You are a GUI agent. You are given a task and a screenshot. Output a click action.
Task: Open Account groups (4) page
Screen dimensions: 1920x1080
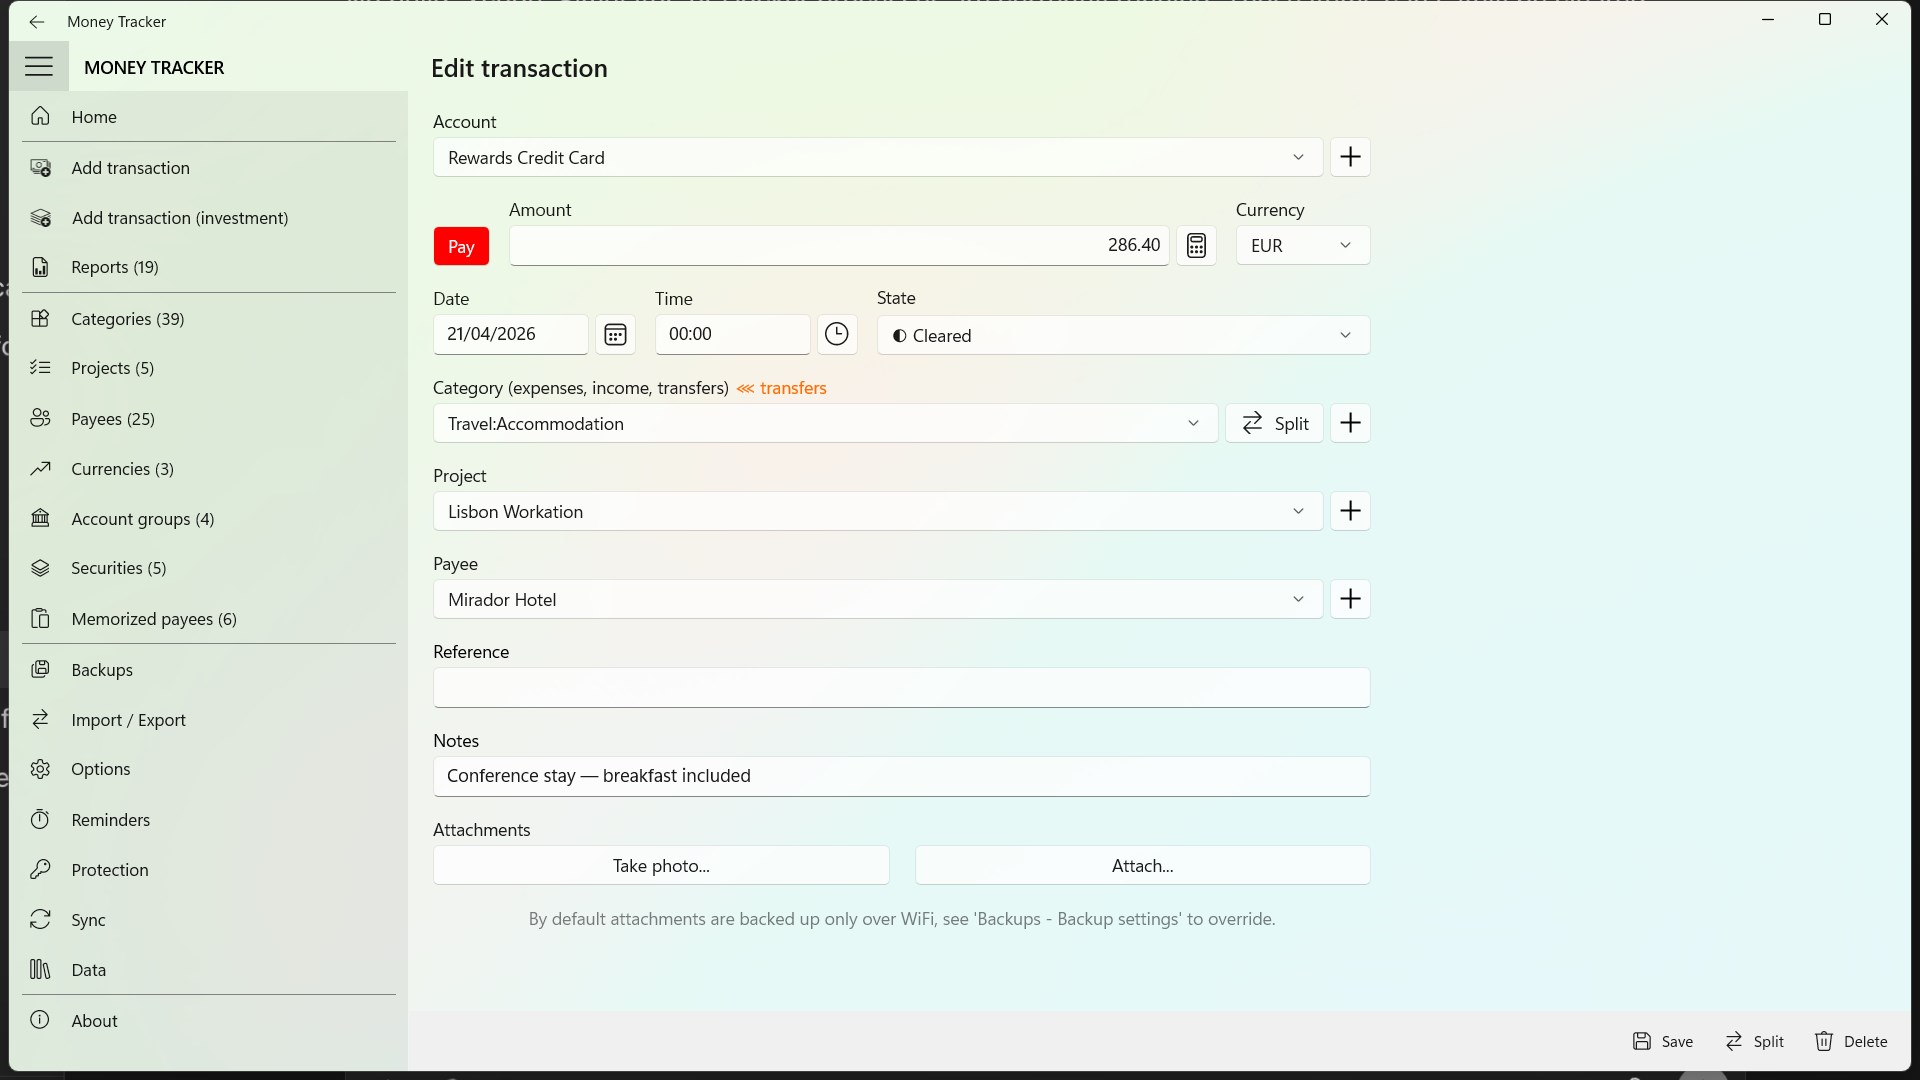click(209, 519)
